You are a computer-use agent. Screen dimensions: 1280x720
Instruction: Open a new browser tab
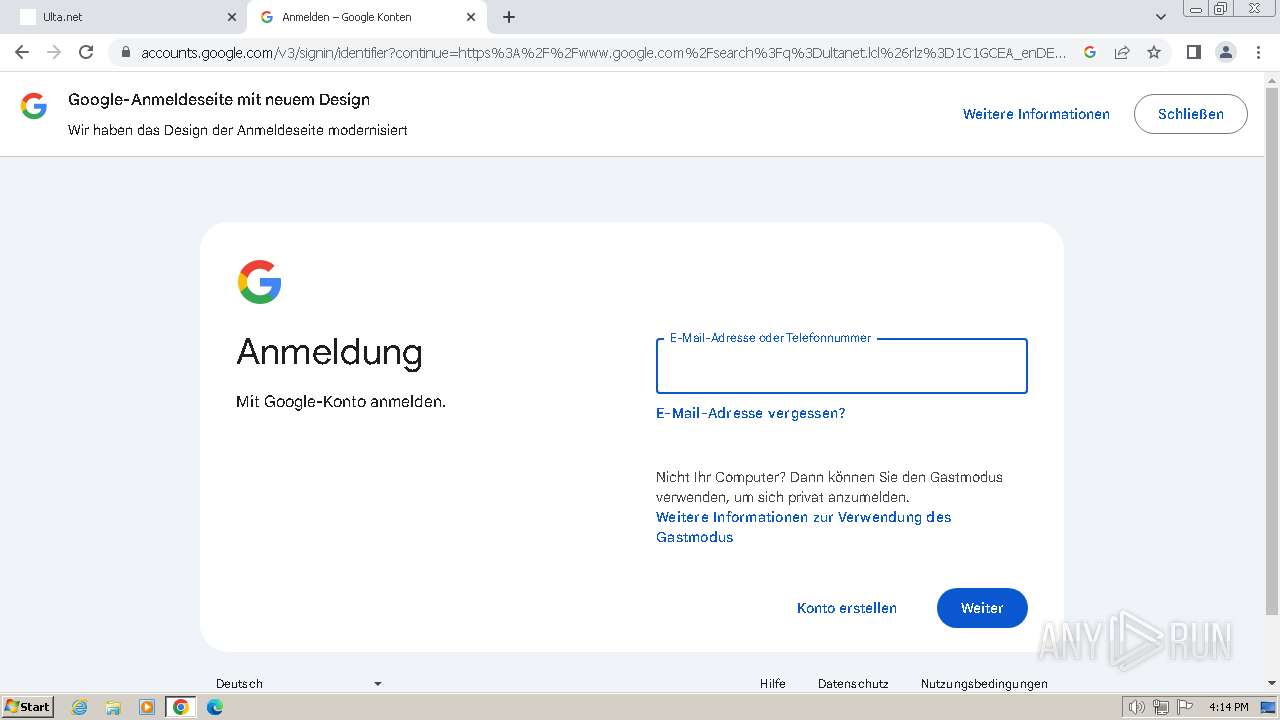point(509,17)
